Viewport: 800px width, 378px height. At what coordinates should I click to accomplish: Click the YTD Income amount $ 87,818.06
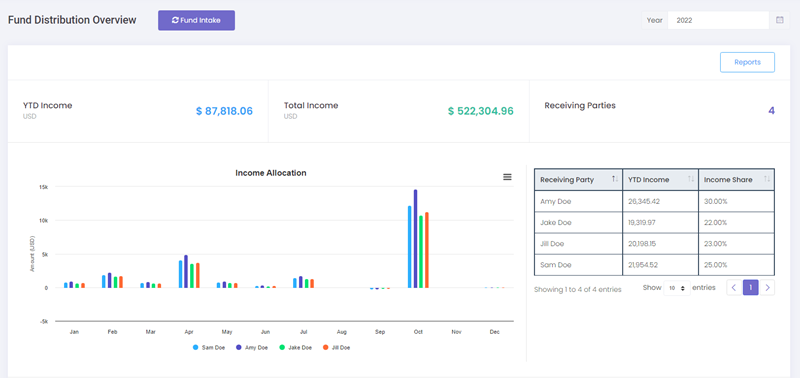[224, 111]
